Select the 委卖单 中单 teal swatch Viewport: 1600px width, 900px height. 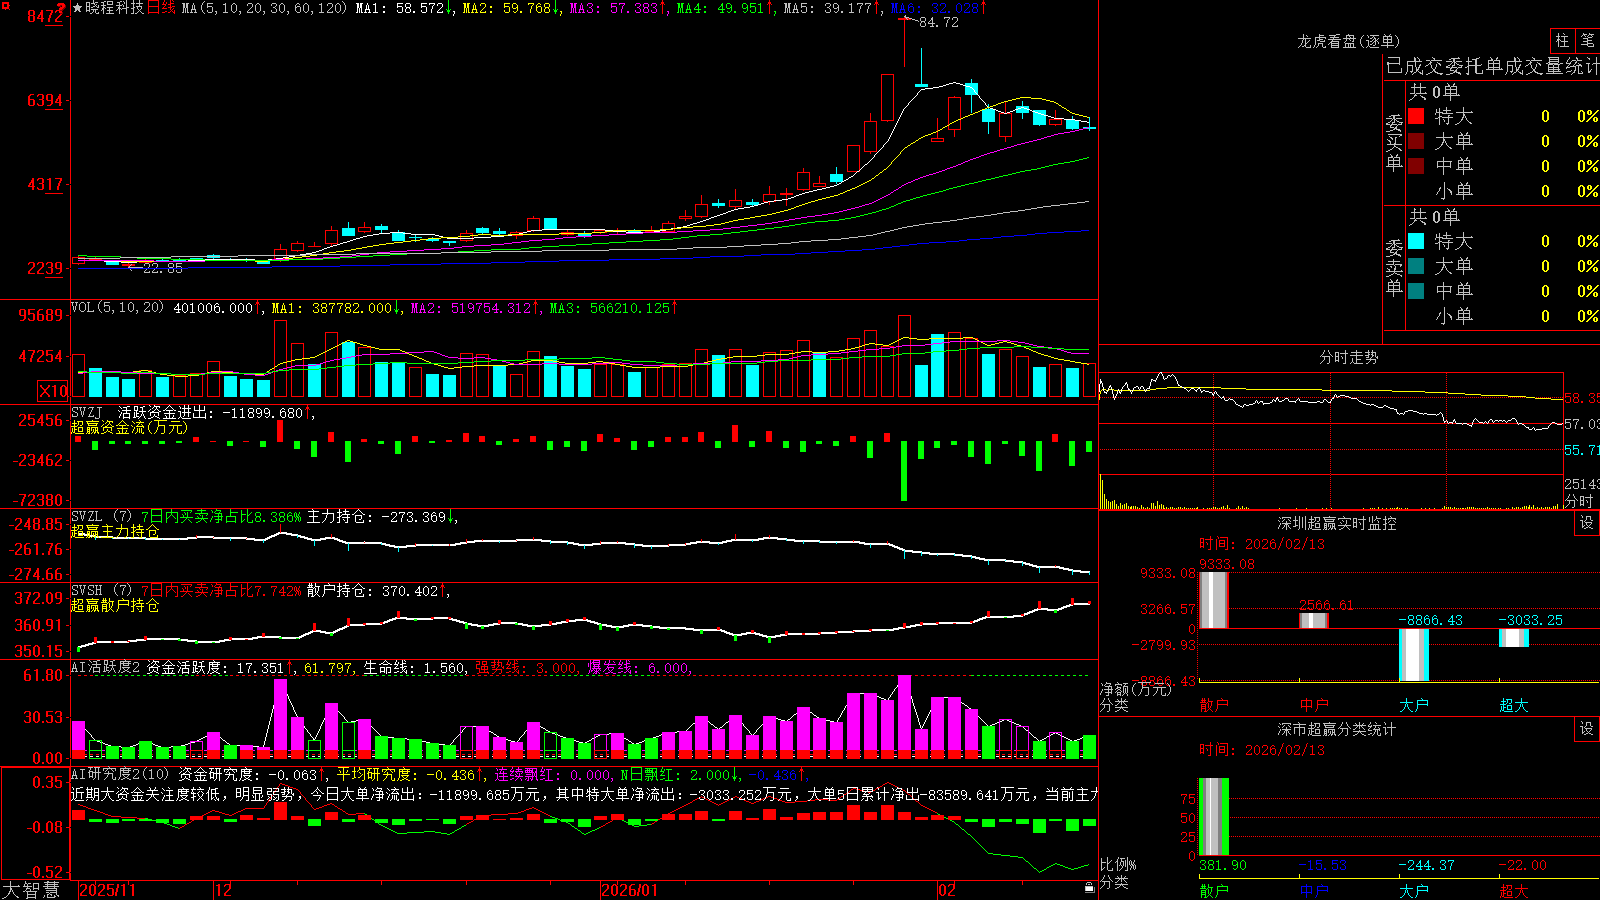(1416, 291)
